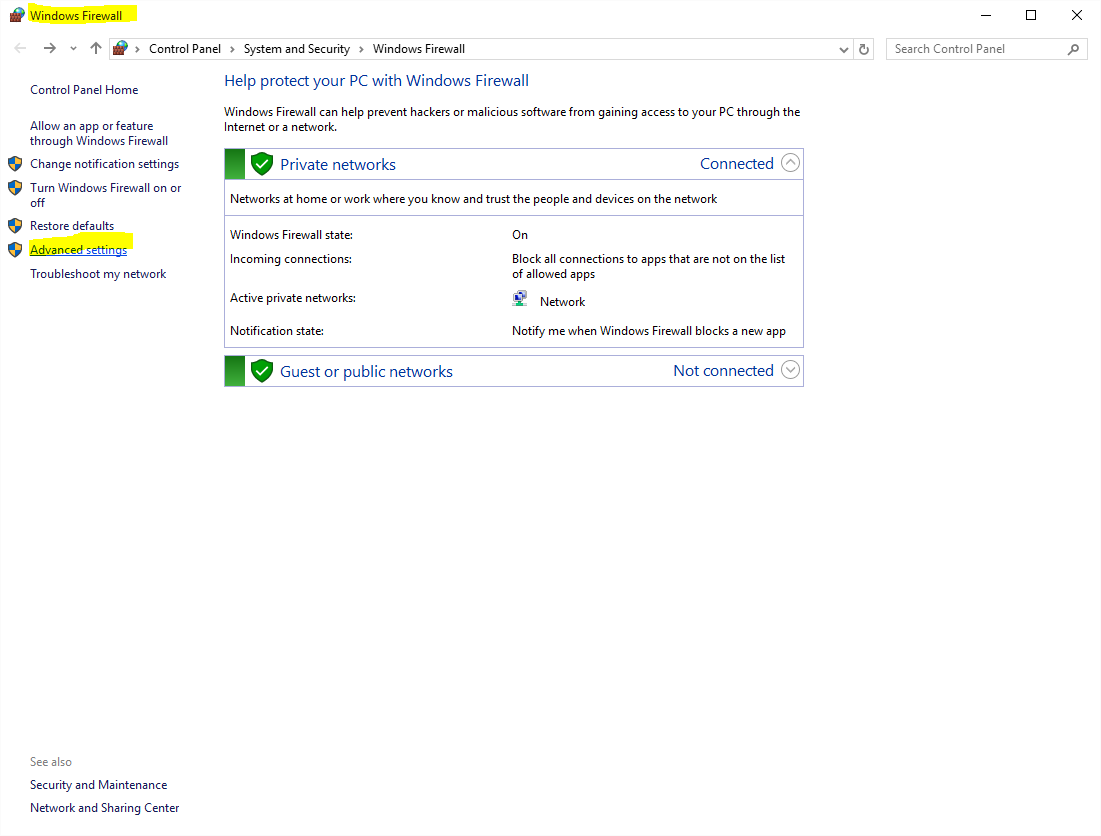Expand submenu arrow after System and Security
The height and width of the screenshot is (836, 1101).
[361, 49]
